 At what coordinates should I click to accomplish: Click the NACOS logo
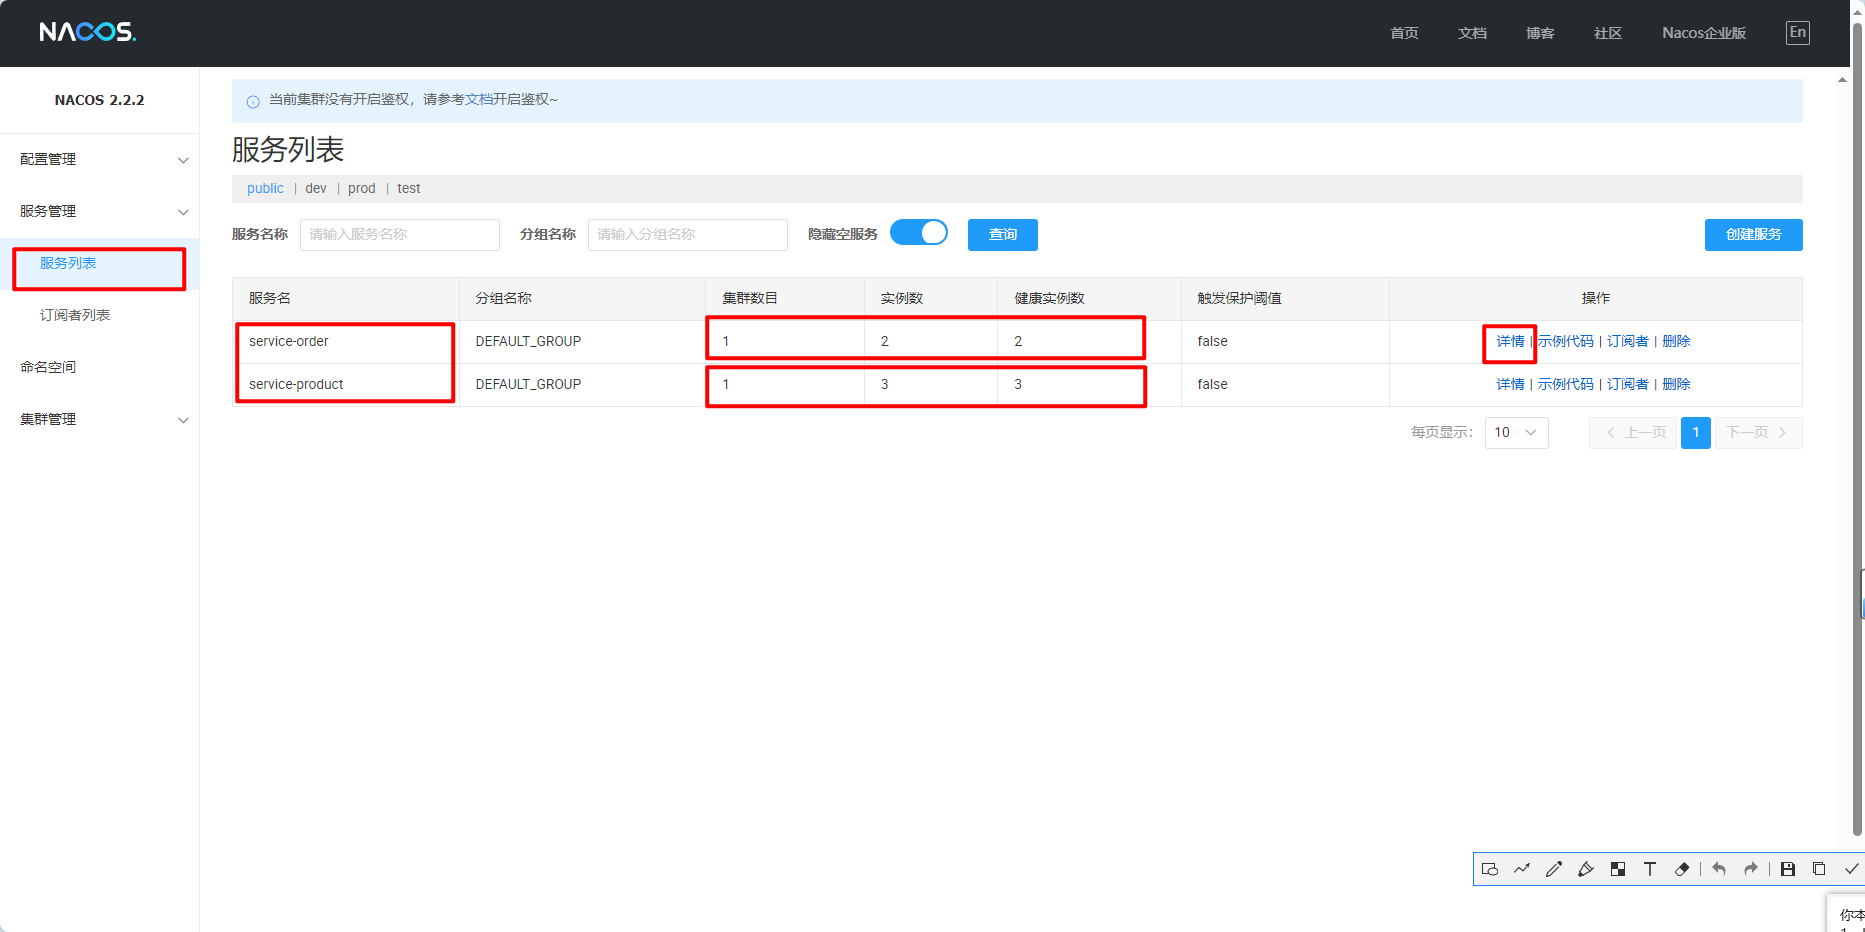88,32
